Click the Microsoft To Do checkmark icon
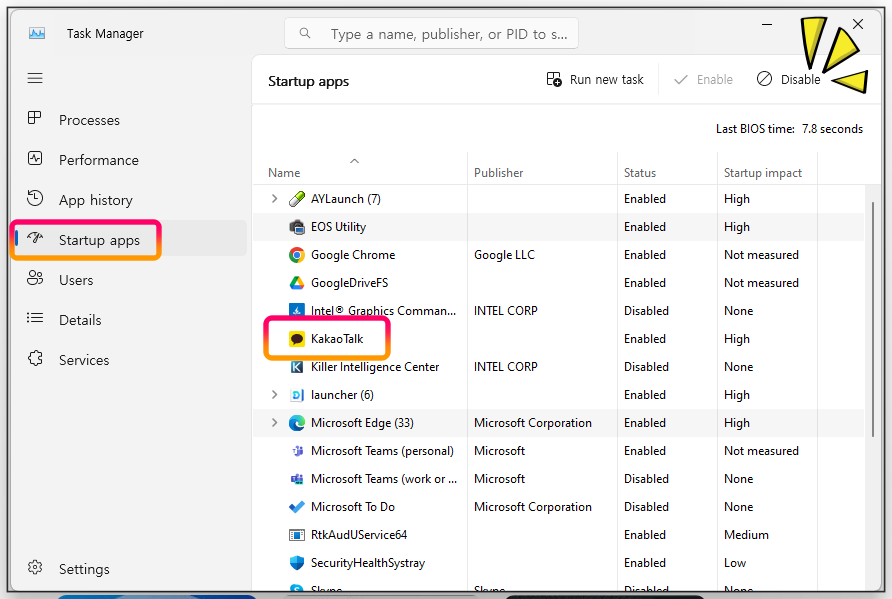 coord(297,507)
